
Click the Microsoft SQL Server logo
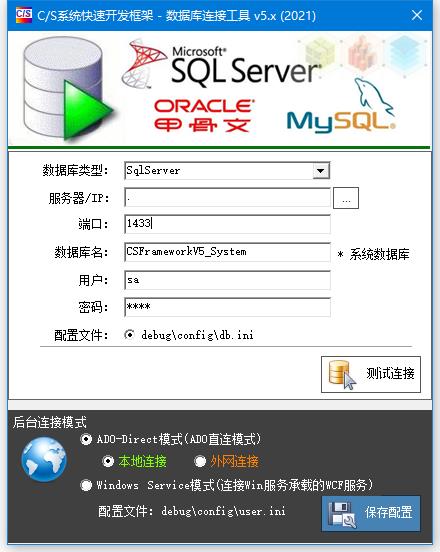pos(222,64)
